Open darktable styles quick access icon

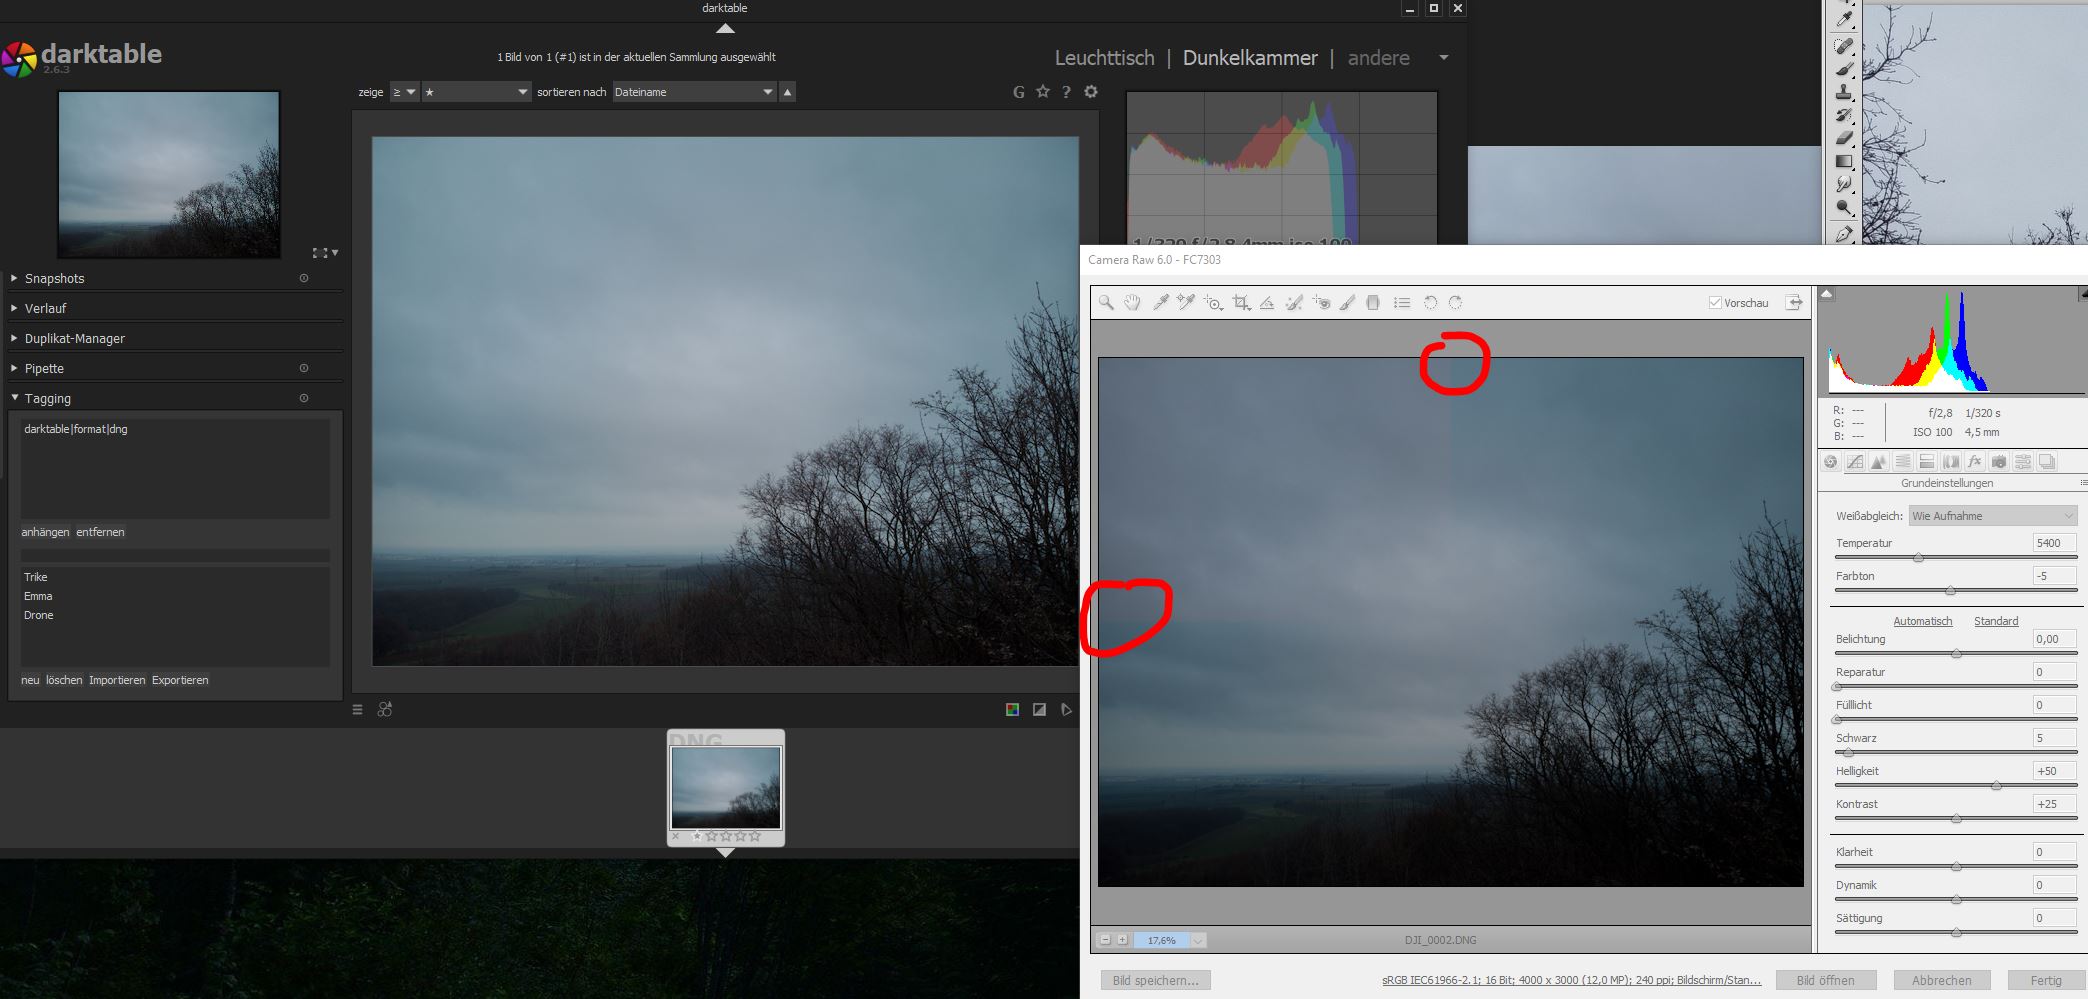tap(385, 709)
